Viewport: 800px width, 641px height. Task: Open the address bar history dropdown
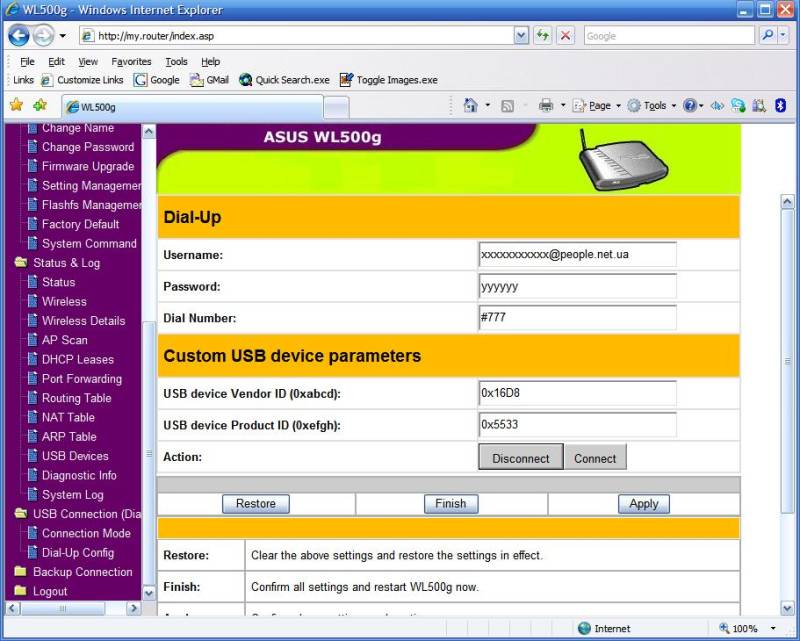[522, 36]
